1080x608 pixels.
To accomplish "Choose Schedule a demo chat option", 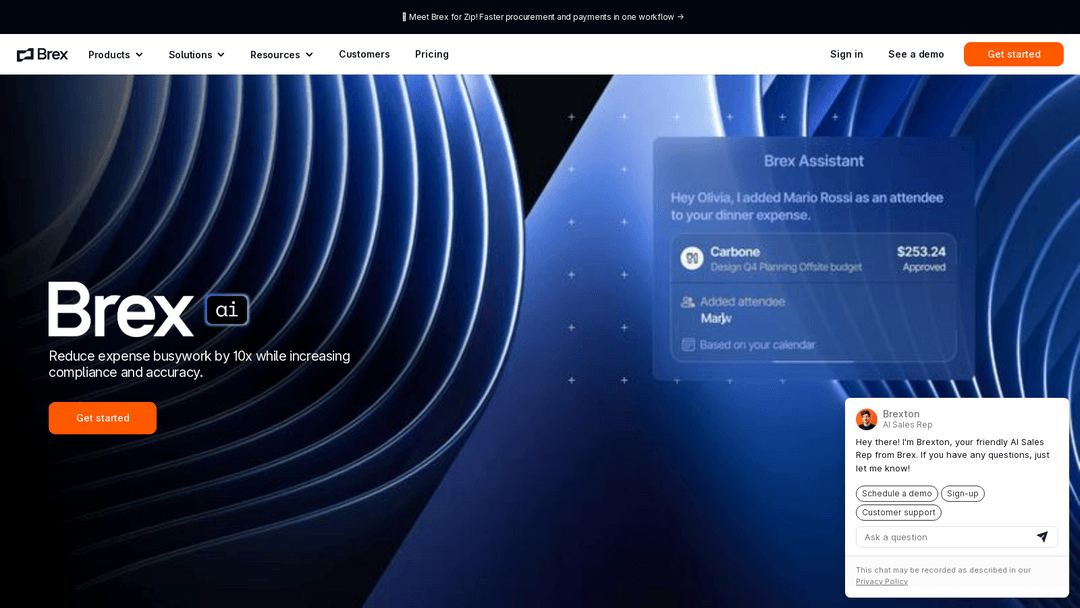I will (x=897, y=494).
